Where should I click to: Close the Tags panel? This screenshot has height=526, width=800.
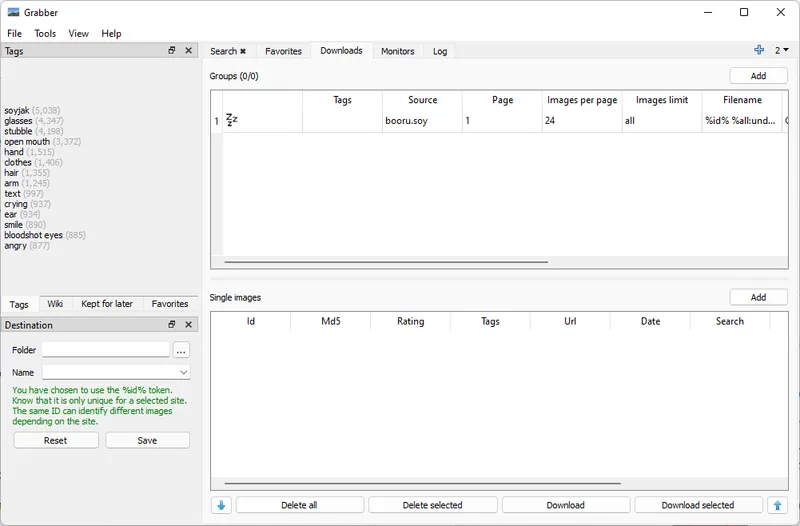(188, 50)
